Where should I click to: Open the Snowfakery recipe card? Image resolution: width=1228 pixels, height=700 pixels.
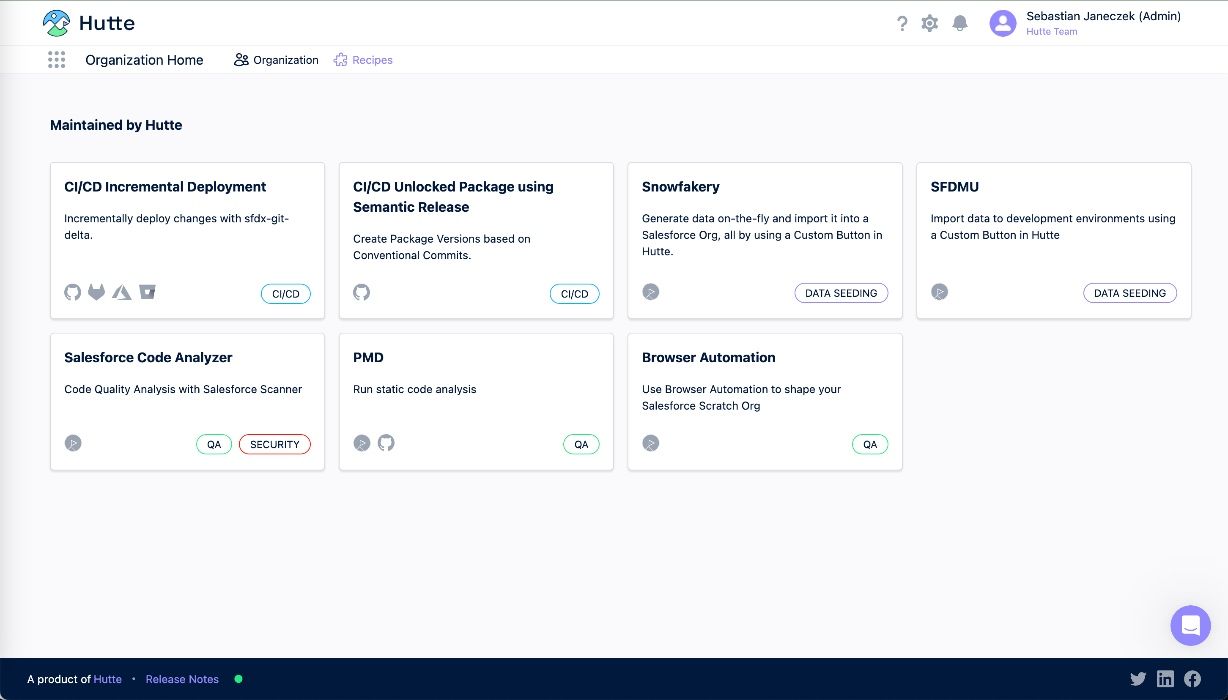(x=765, y=240)
